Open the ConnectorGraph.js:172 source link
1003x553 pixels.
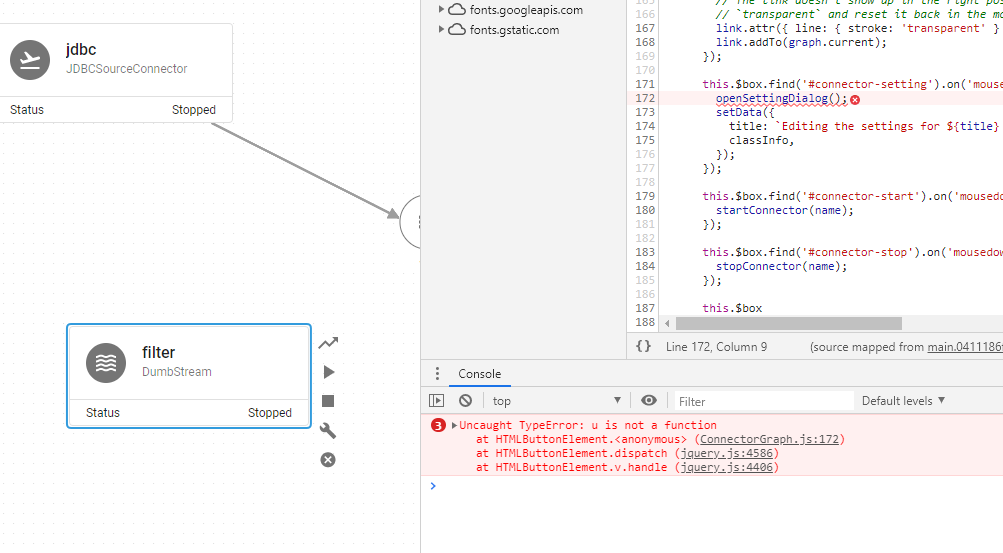tap(770, 439)
